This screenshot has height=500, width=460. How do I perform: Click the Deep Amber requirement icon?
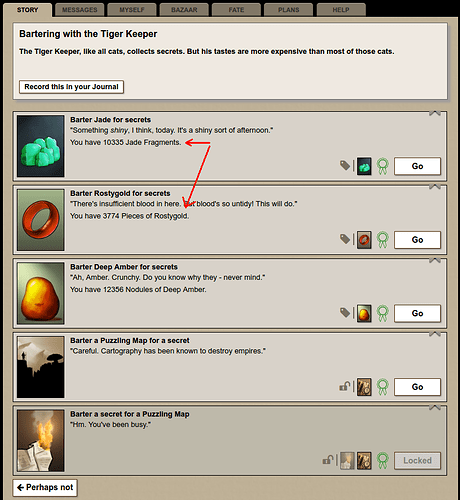pyautogui.click(x=364, y=313)
